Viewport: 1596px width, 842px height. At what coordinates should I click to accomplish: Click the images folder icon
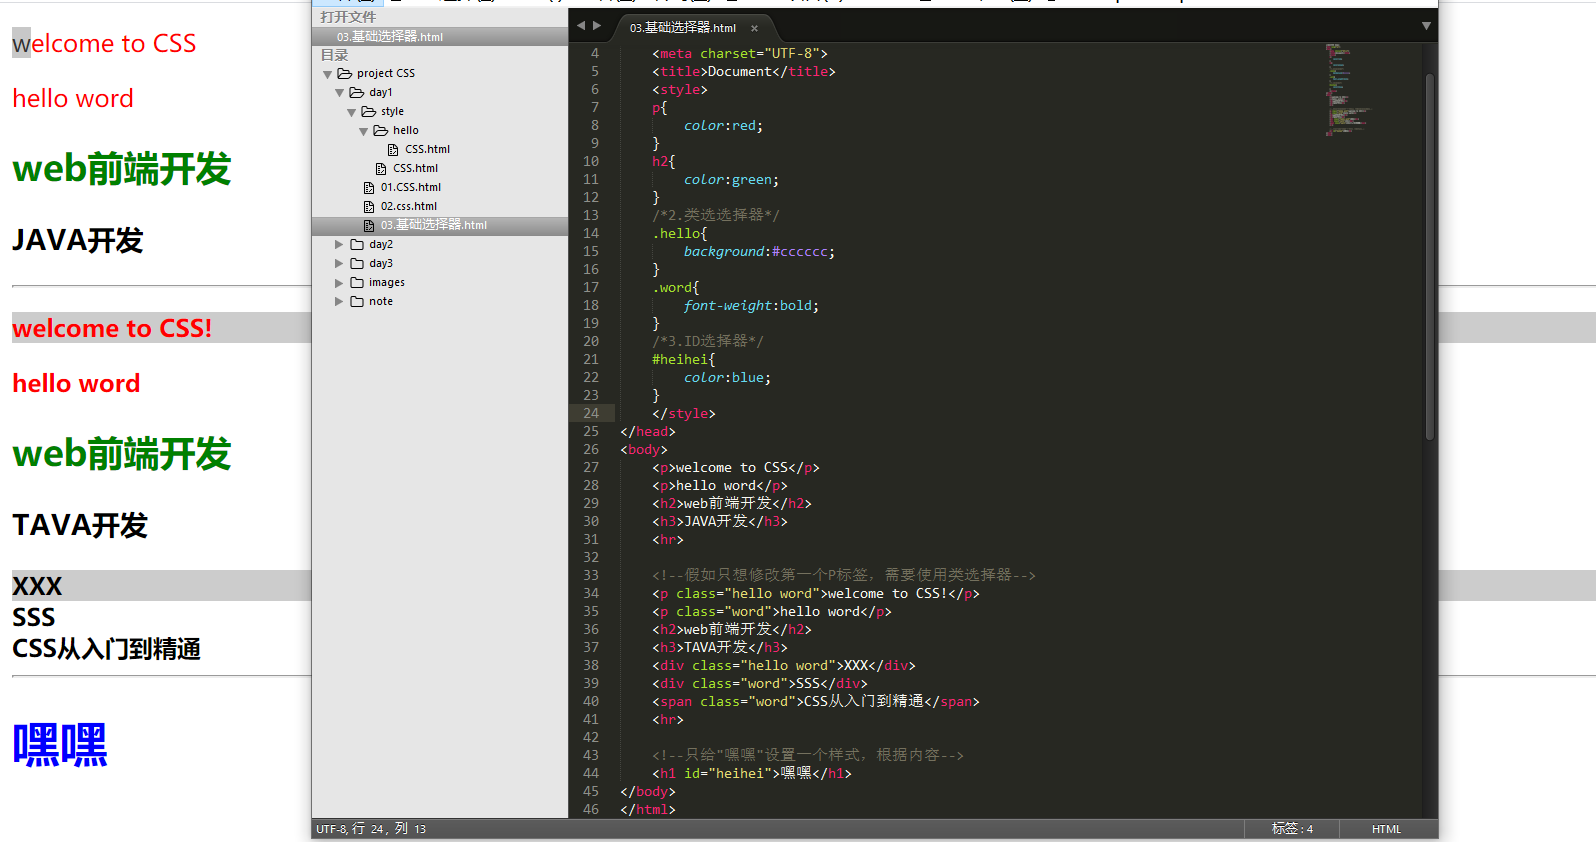[x=357, y=282]
